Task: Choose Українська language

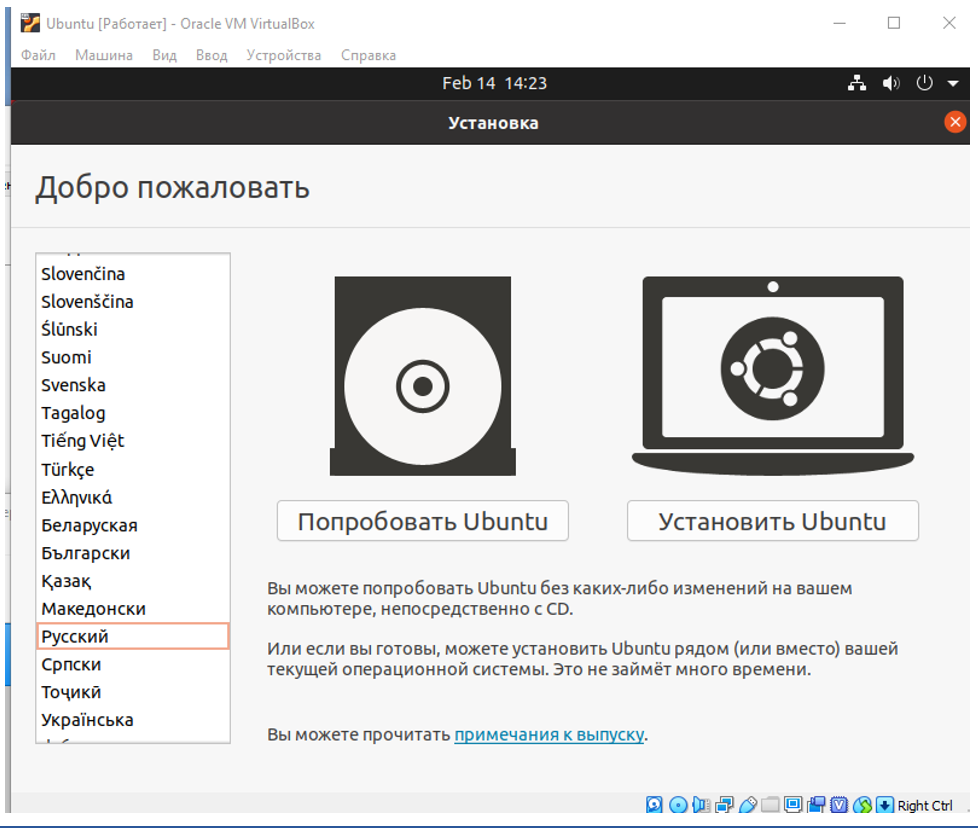Action: coord(133,720)
